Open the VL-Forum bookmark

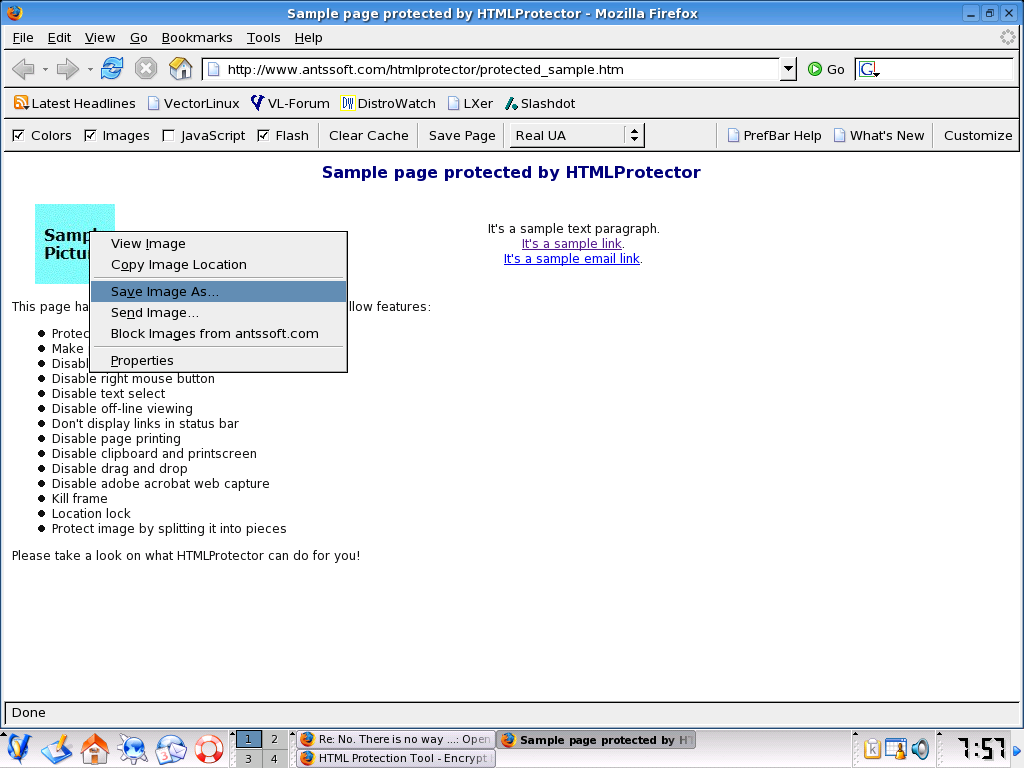[x=291, y=103]
